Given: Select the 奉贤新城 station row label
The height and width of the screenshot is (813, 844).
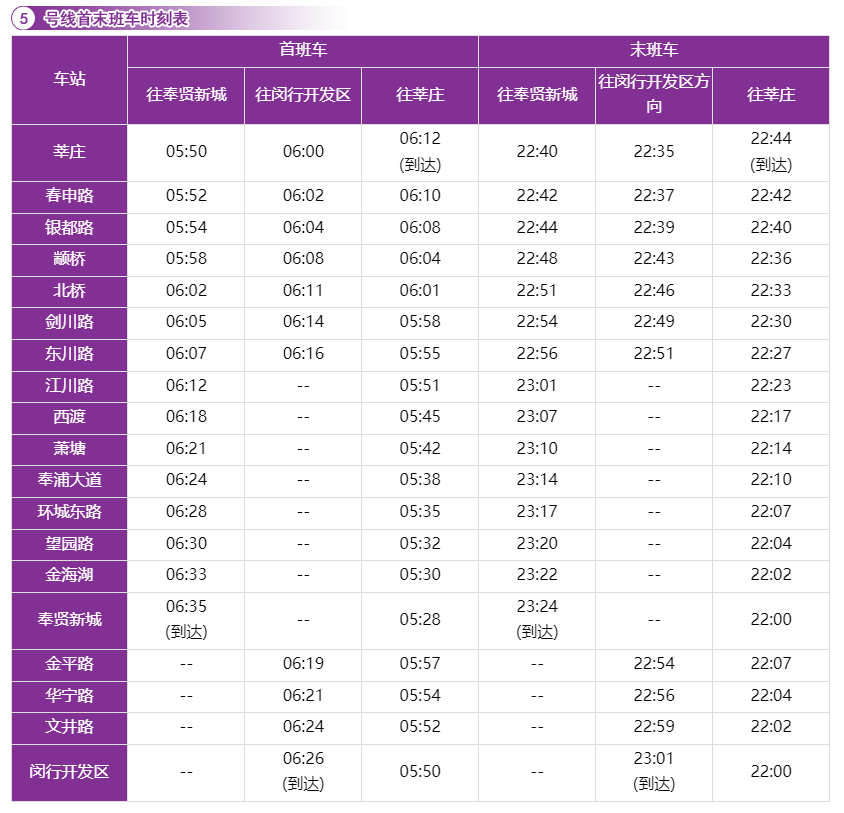Looking at the screenshot, I should coord(70,620).
